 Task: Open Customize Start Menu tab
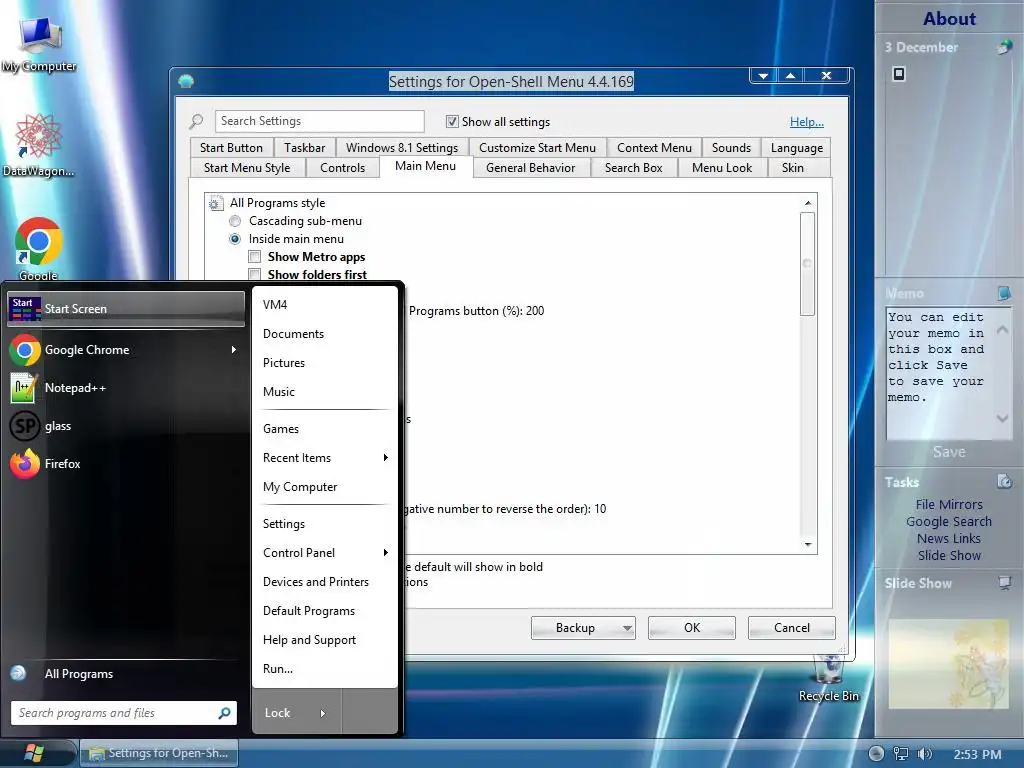tap(537, 148)
